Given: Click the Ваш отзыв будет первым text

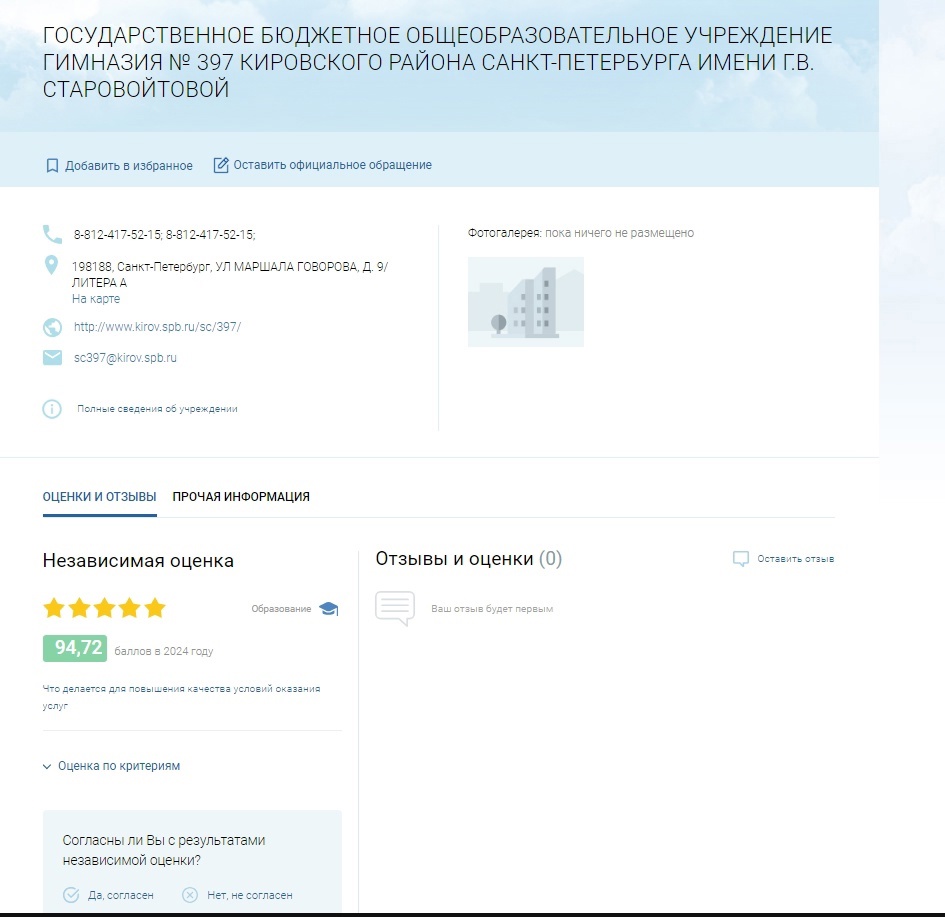Looking at the screenshot, I should pos(492,609).
